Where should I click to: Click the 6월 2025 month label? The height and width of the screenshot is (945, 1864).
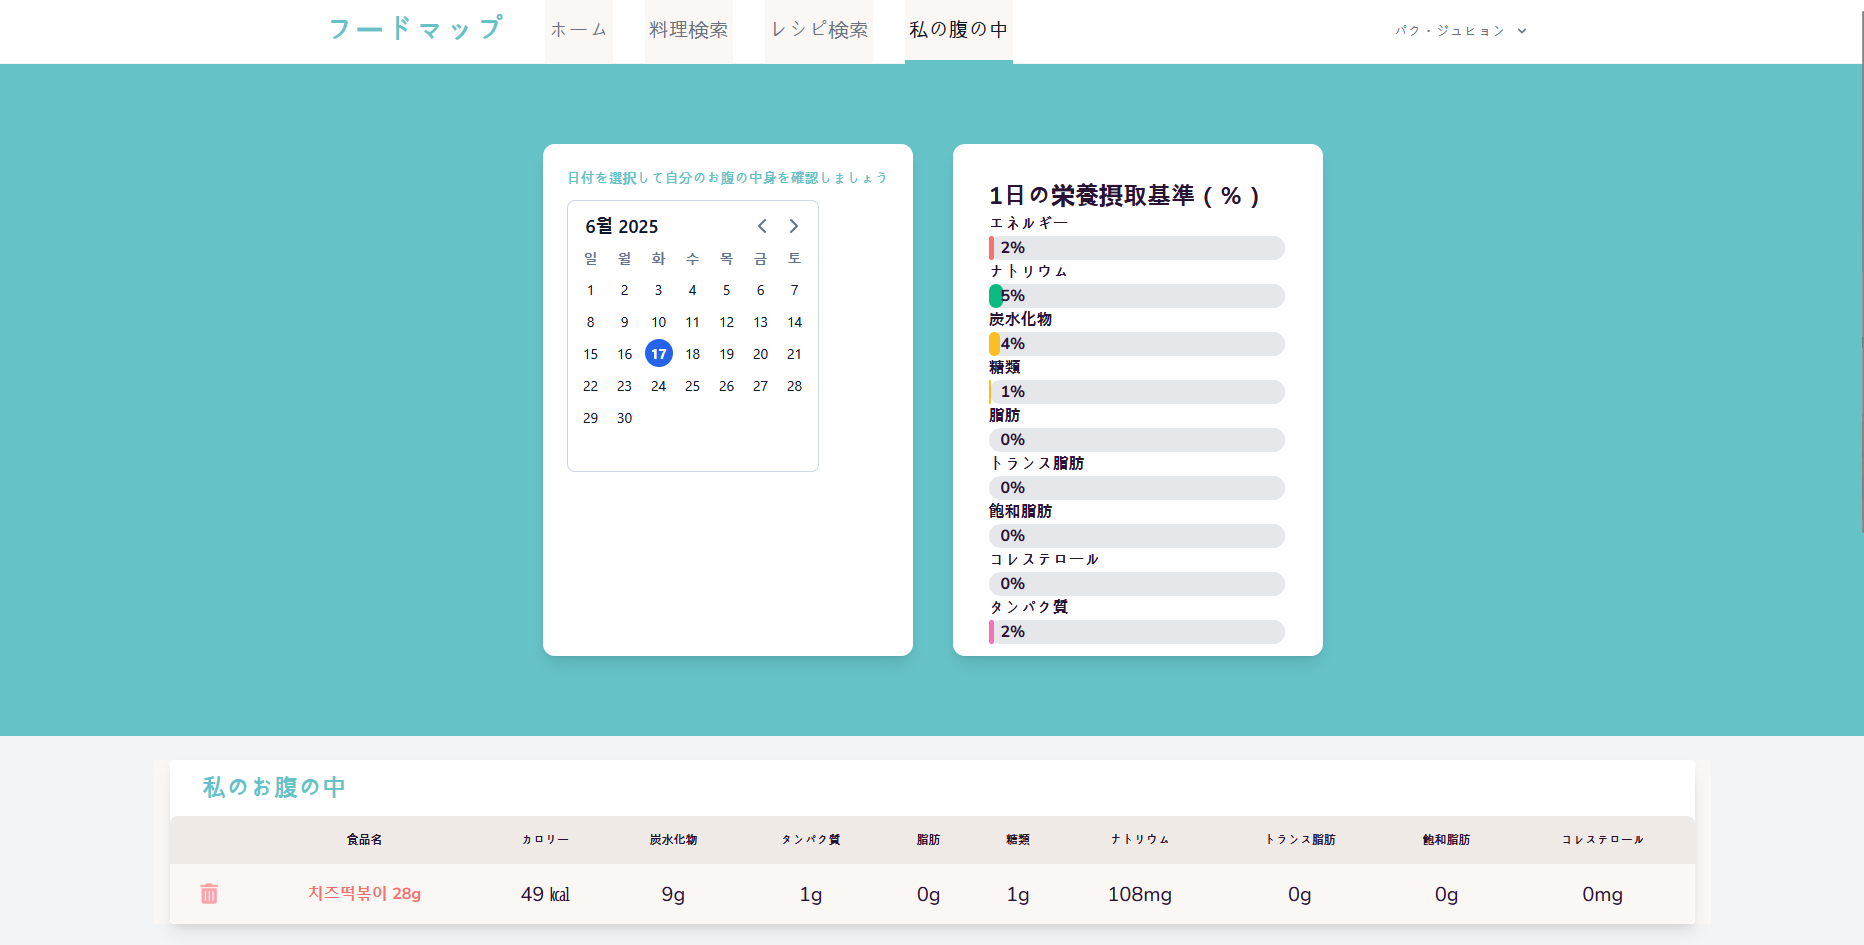coord(622,226)
